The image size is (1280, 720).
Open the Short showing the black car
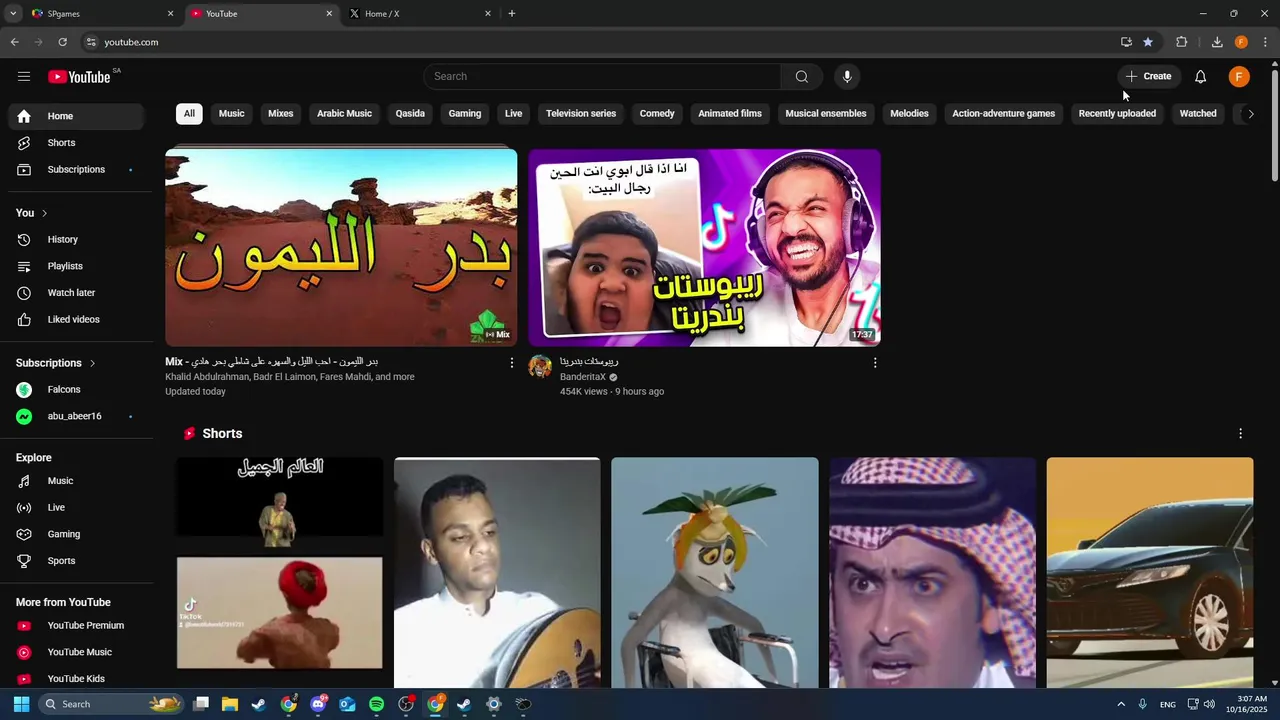click(x=1150, y=573)
